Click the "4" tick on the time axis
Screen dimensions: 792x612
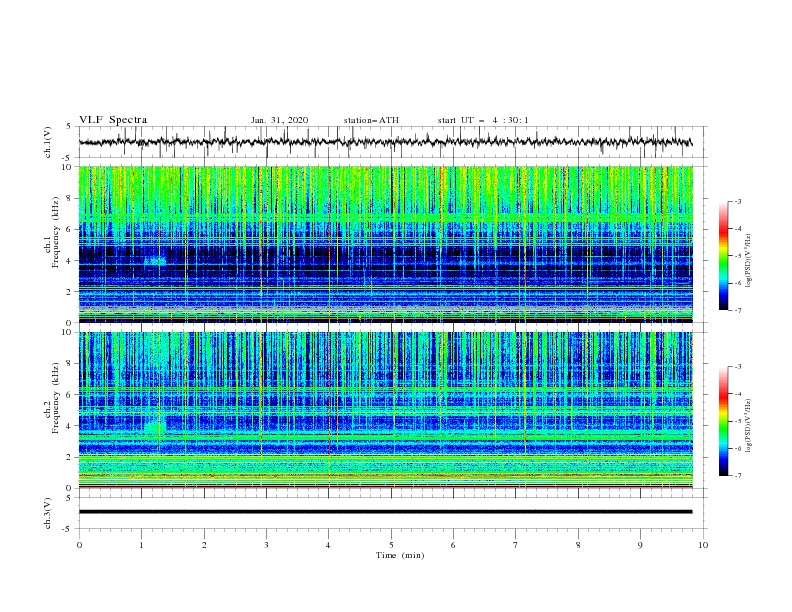click(328, 545)
